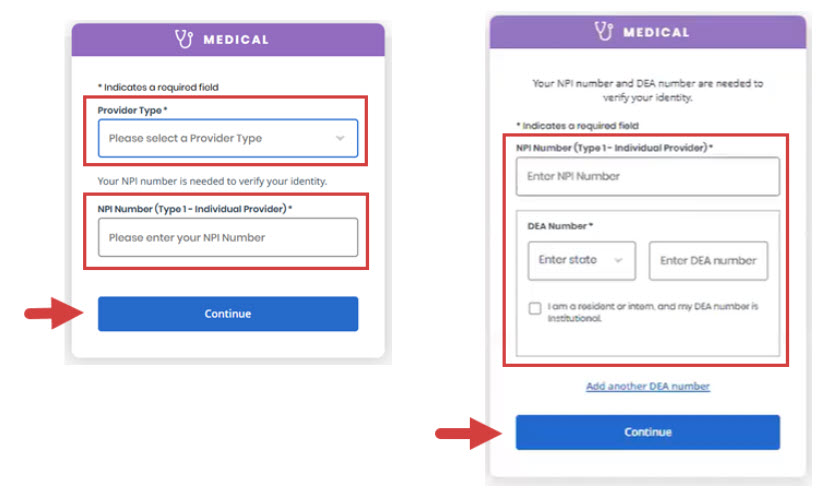Click the 'DEA Number' field label

559,226
